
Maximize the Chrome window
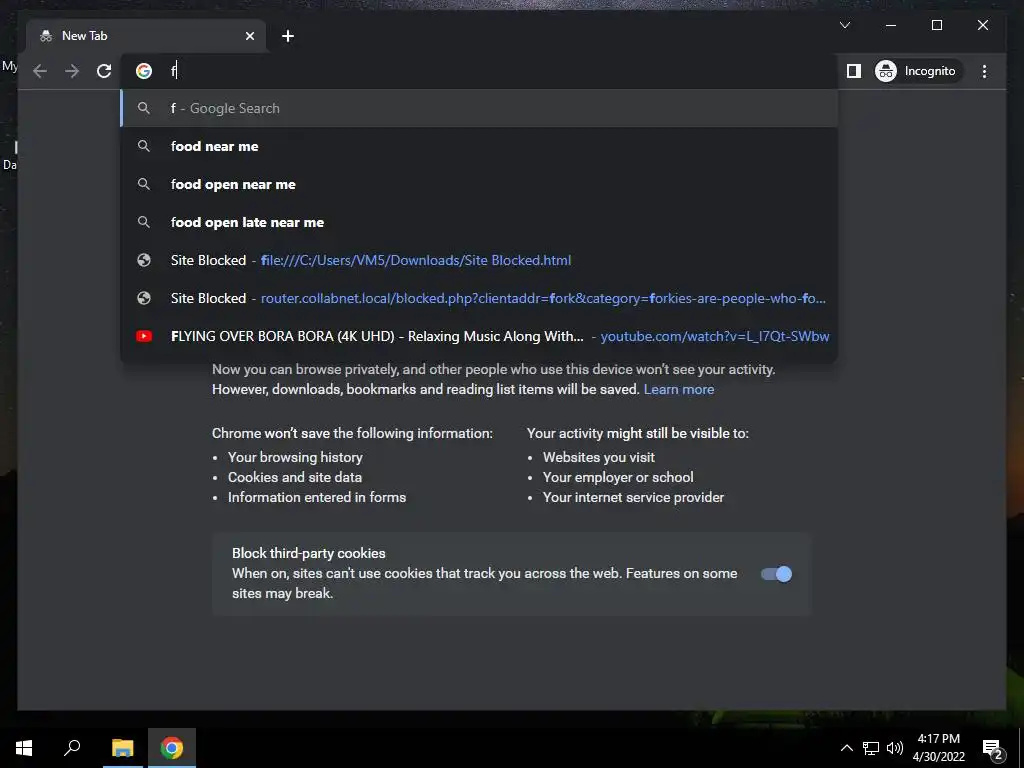(936, 25)
